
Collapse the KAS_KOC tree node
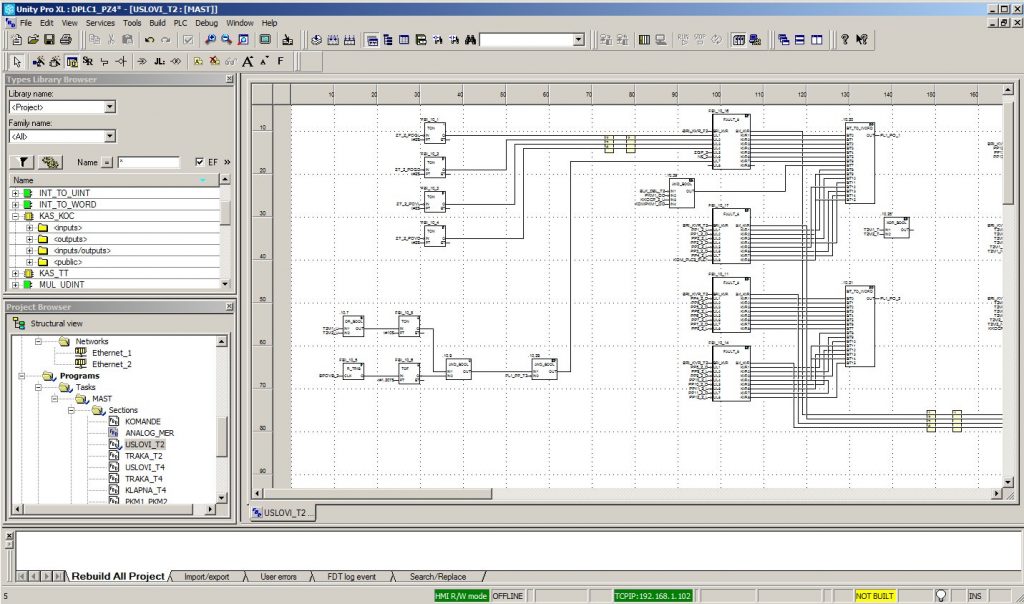point(15,216)
